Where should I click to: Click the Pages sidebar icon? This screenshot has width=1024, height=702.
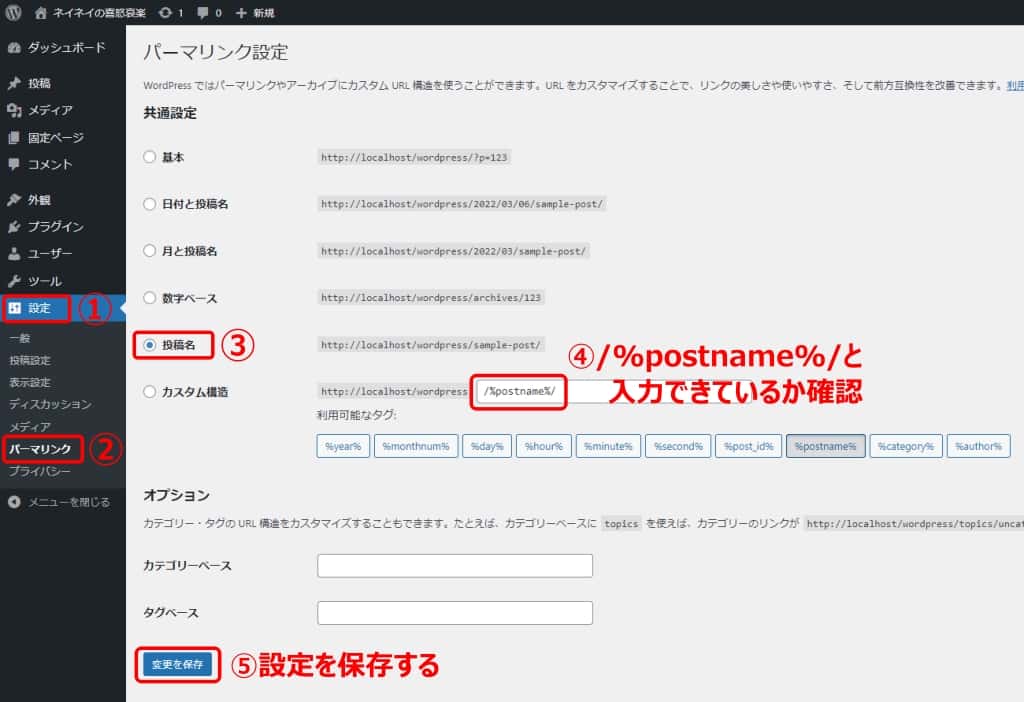tap(14, 138)
